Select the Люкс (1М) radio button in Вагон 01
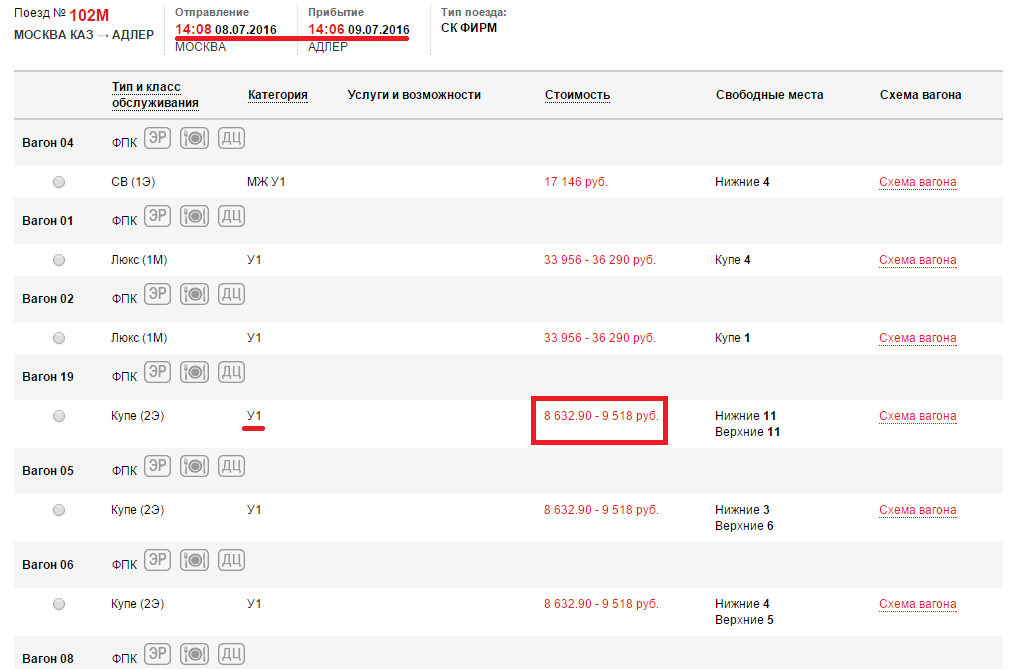Image resolution: width=1021 pixels, height=669 pixels. [x=59, y=260]
